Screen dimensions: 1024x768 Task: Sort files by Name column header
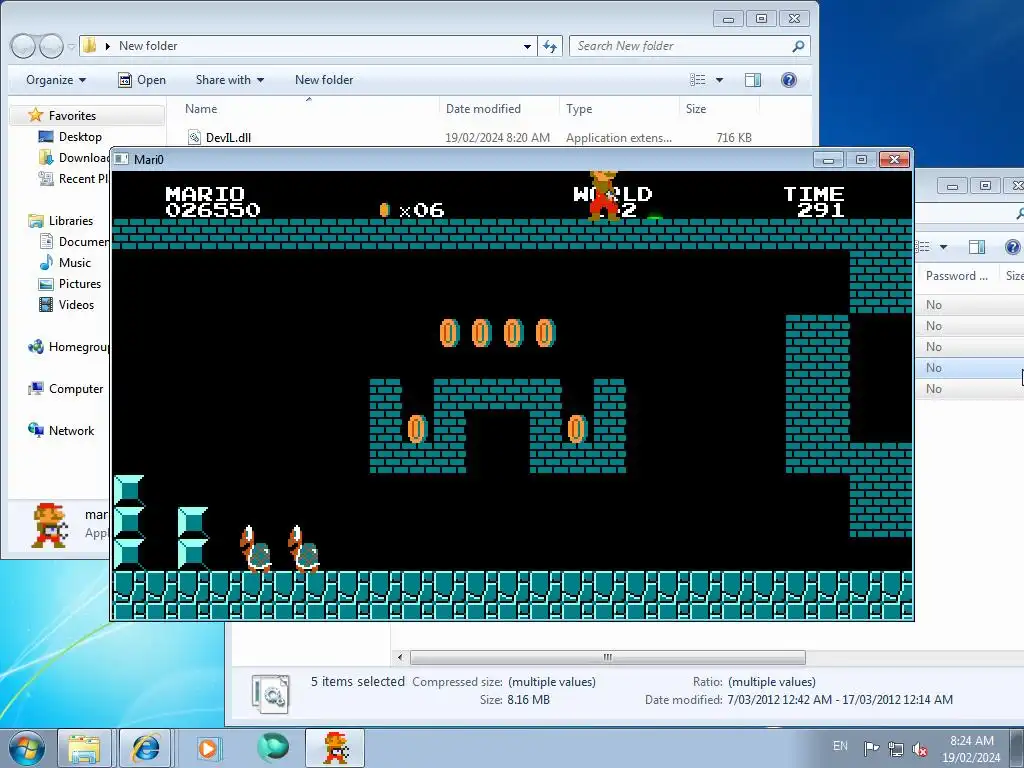[201, 109]
